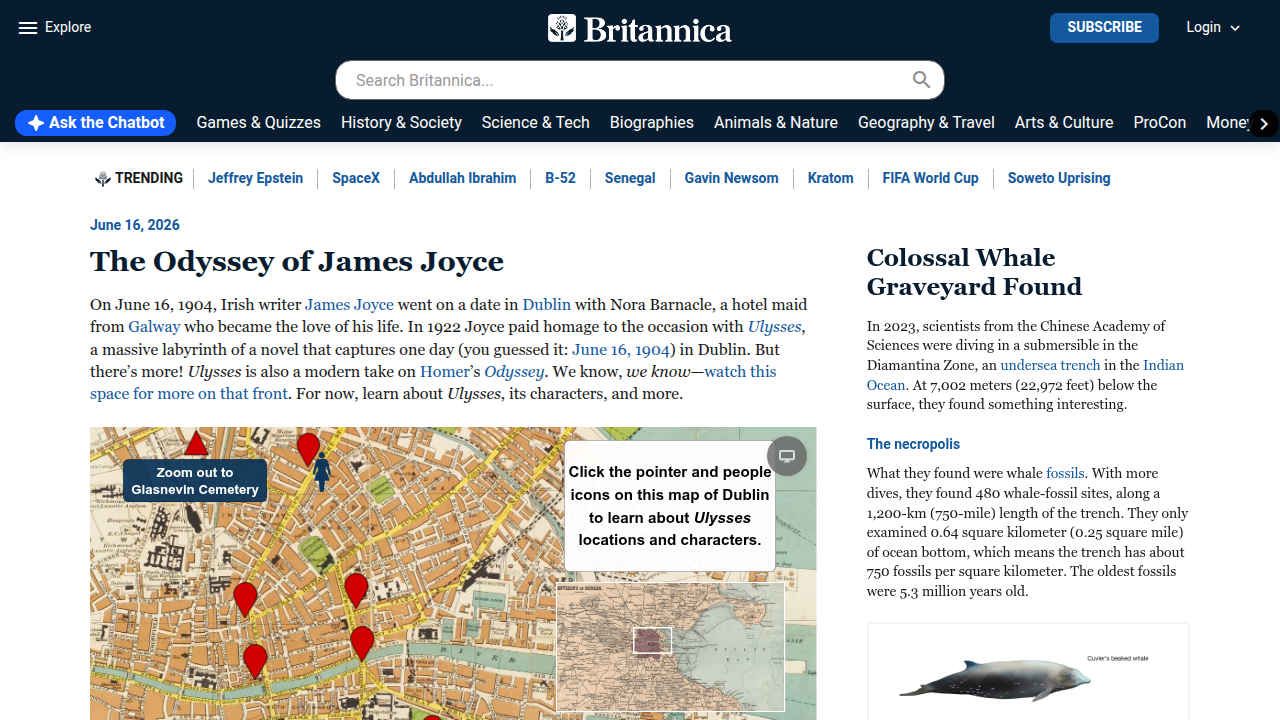Follow the fossils link in whale article

coord(1065,473)
